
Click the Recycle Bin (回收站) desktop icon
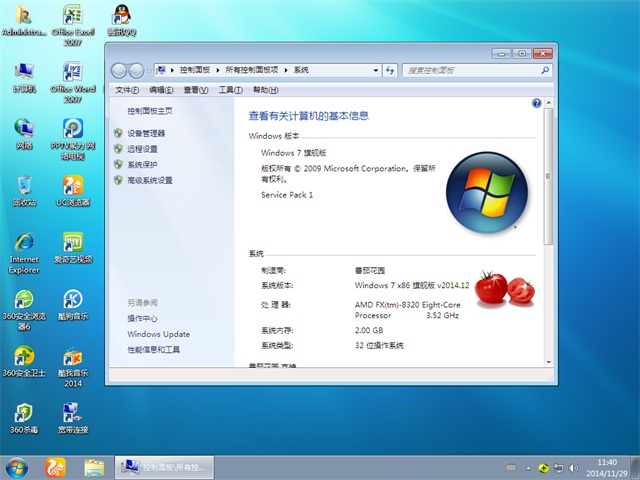(24, 187)
